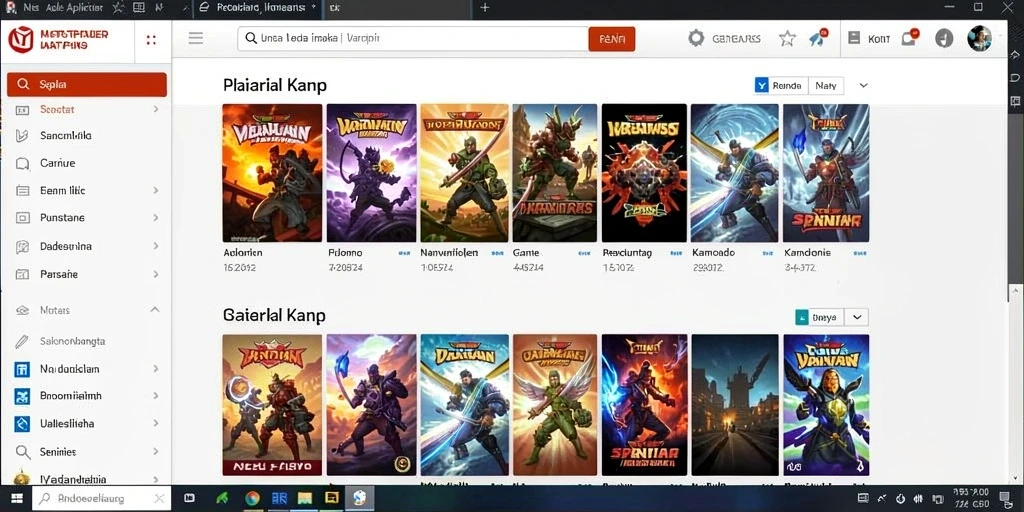Screen dimensions: 1024x512
Task: Collapse the Motars section chevron
Action: point(155,310)
